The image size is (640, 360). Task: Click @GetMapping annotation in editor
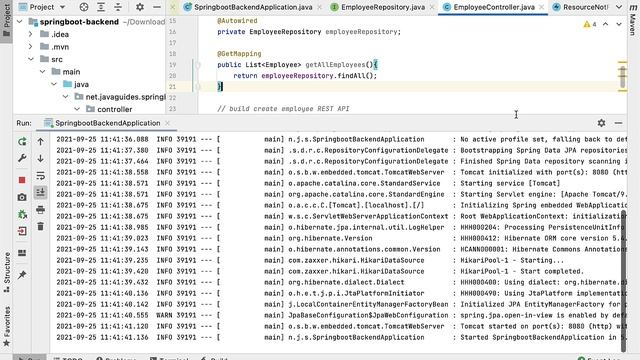click(239, 53)
